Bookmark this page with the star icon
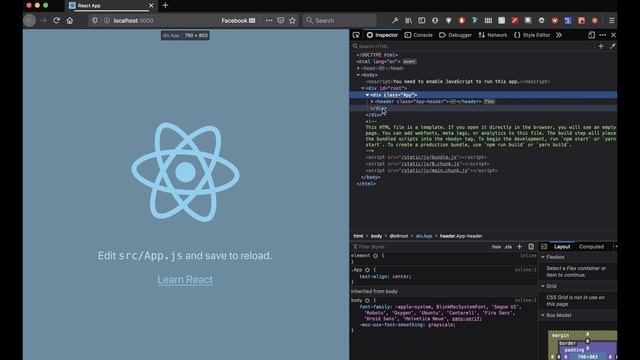 292,20
